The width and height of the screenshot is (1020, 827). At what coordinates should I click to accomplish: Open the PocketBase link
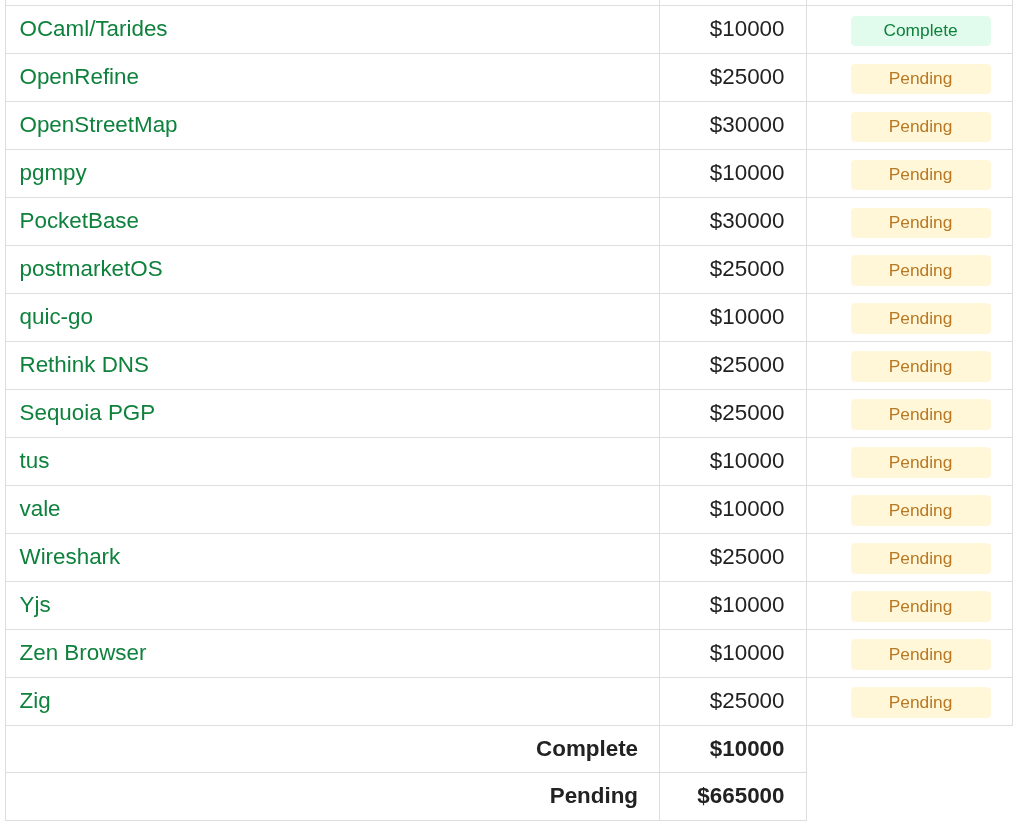click(79, 221)
